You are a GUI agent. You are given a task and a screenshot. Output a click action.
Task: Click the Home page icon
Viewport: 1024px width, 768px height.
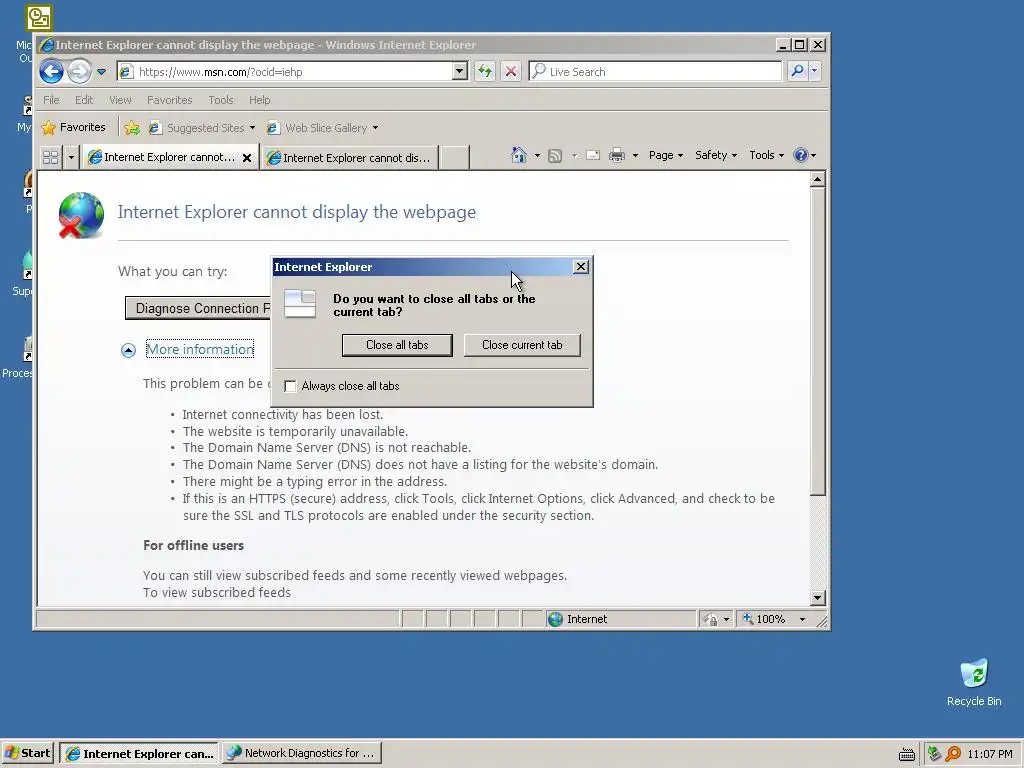click(x=519, y=155)
